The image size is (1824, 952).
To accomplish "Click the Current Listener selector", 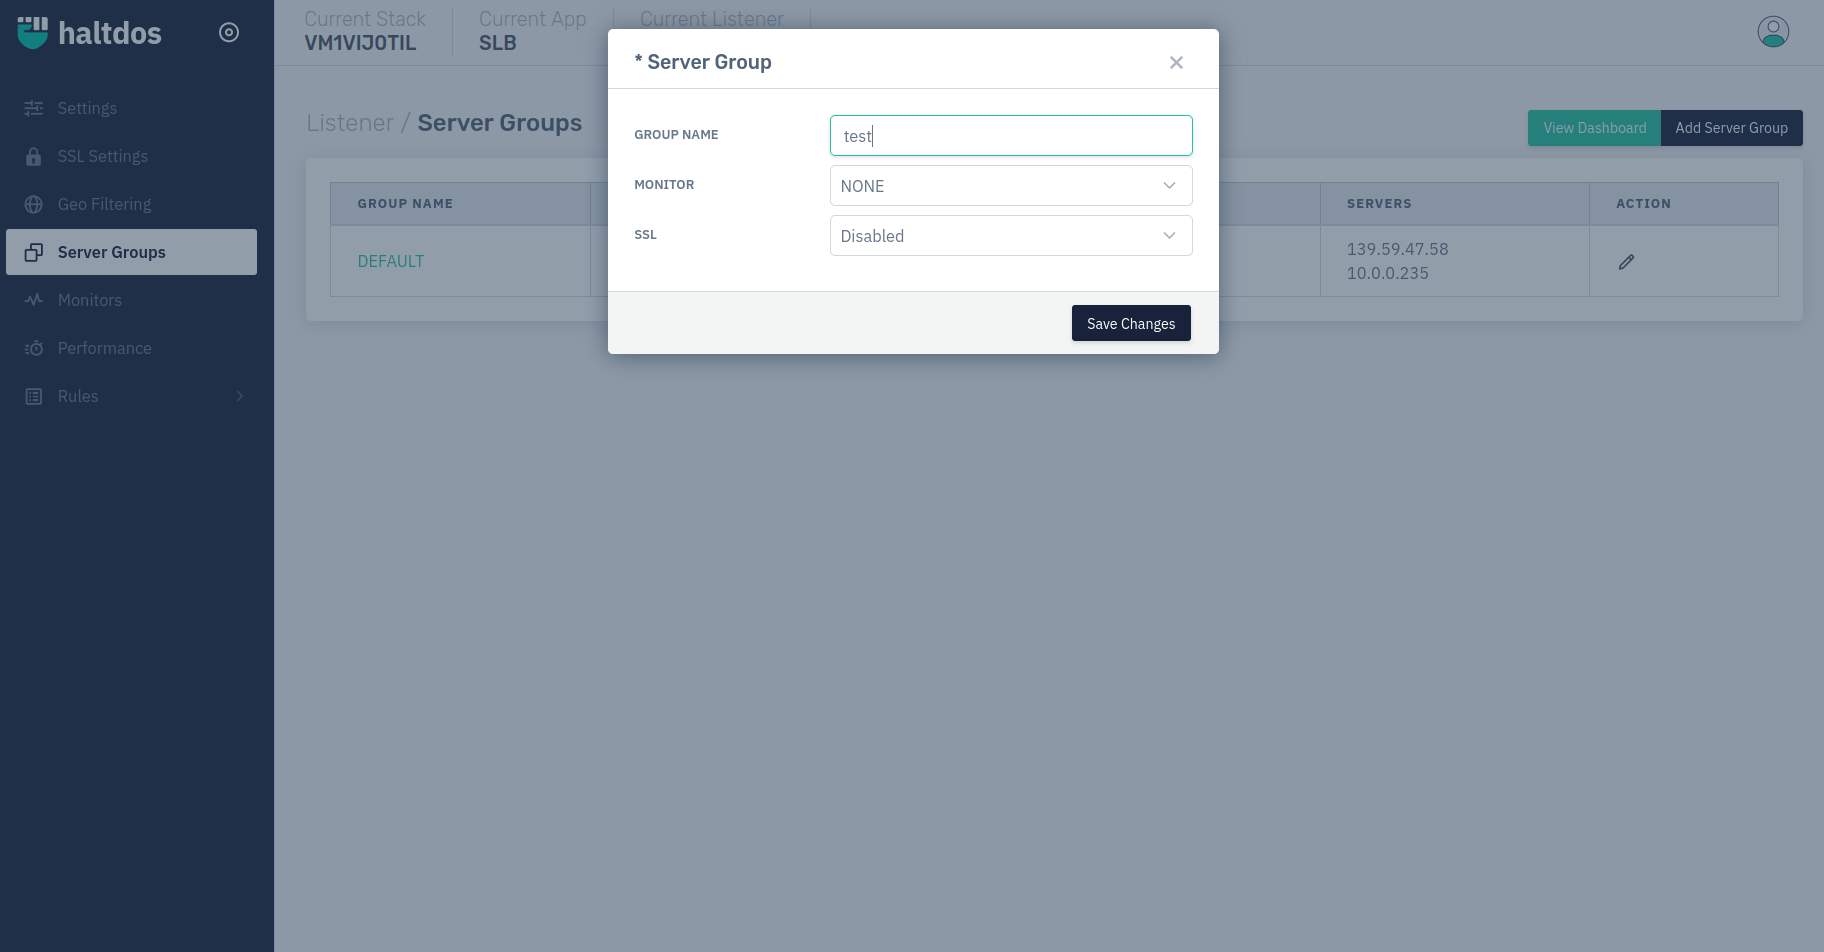I will [712, 19].
